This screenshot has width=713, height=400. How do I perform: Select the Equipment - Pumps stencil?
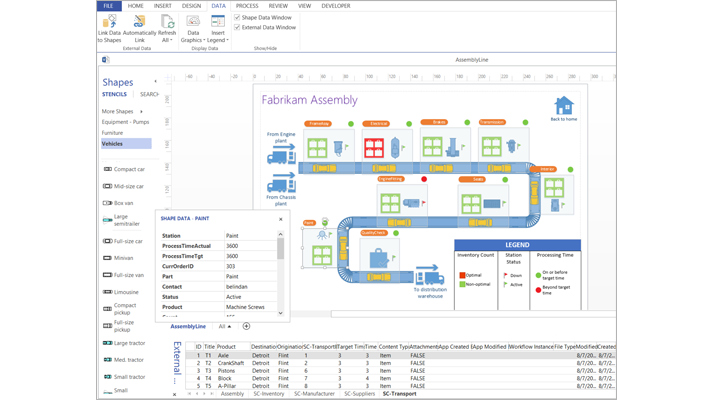click(126, 122)
